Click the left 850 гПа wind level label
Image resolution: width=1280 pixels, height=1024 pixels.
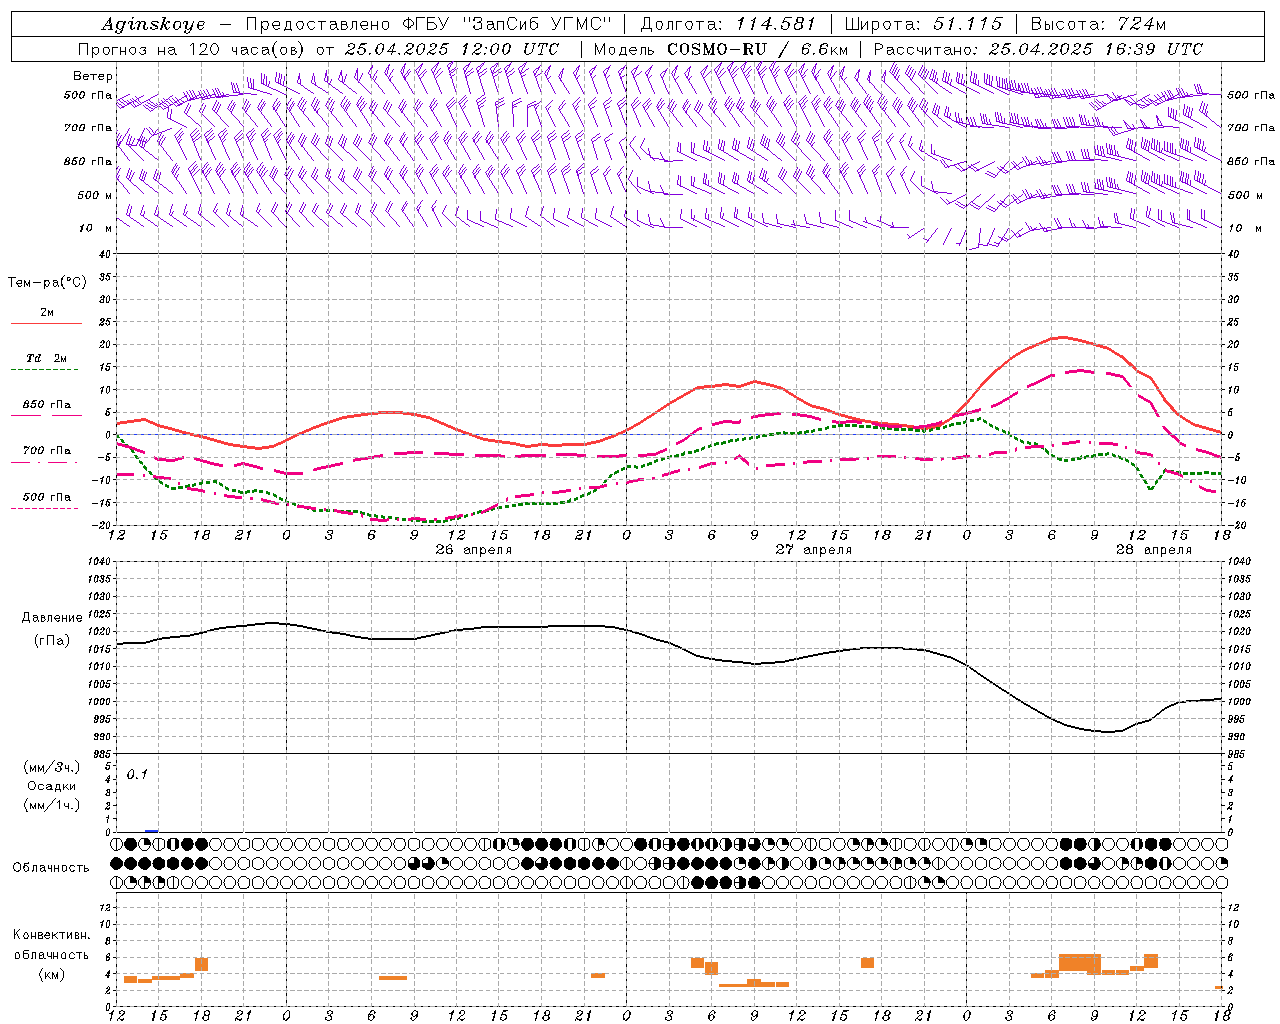point(88,161)
